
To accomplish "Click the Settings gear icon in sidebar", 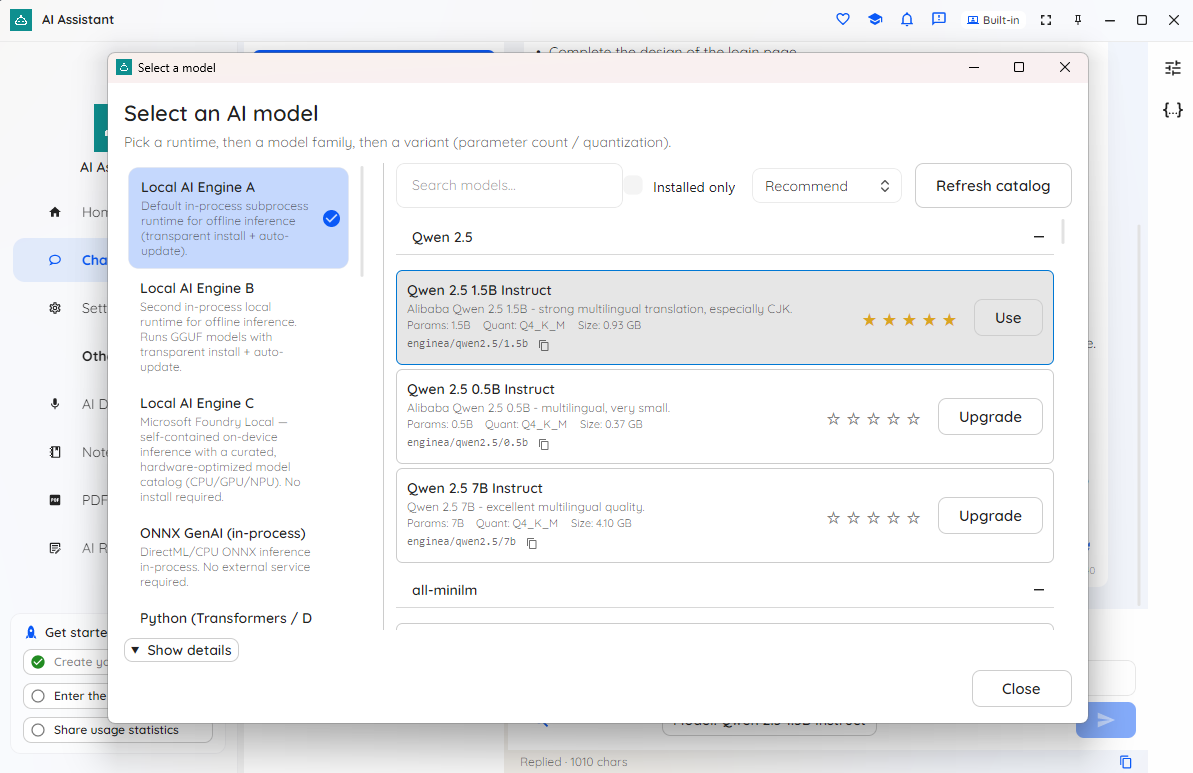I will (x=55, y=308).
